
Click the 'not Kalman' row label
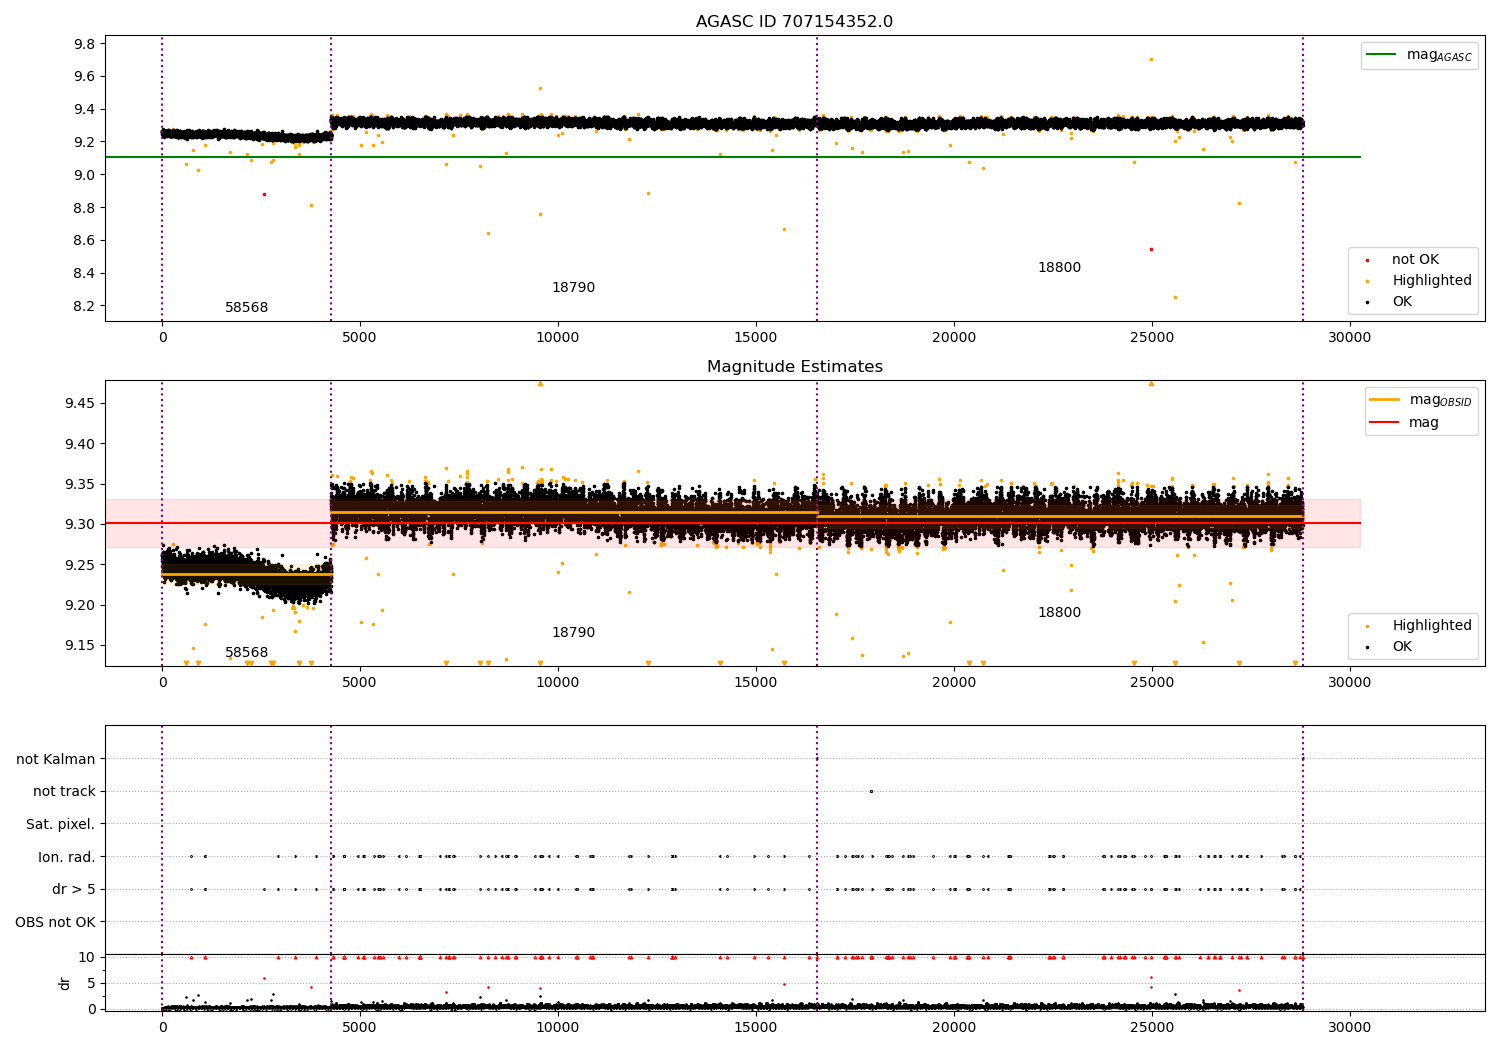pyautogui.click(x=56, y=759)
